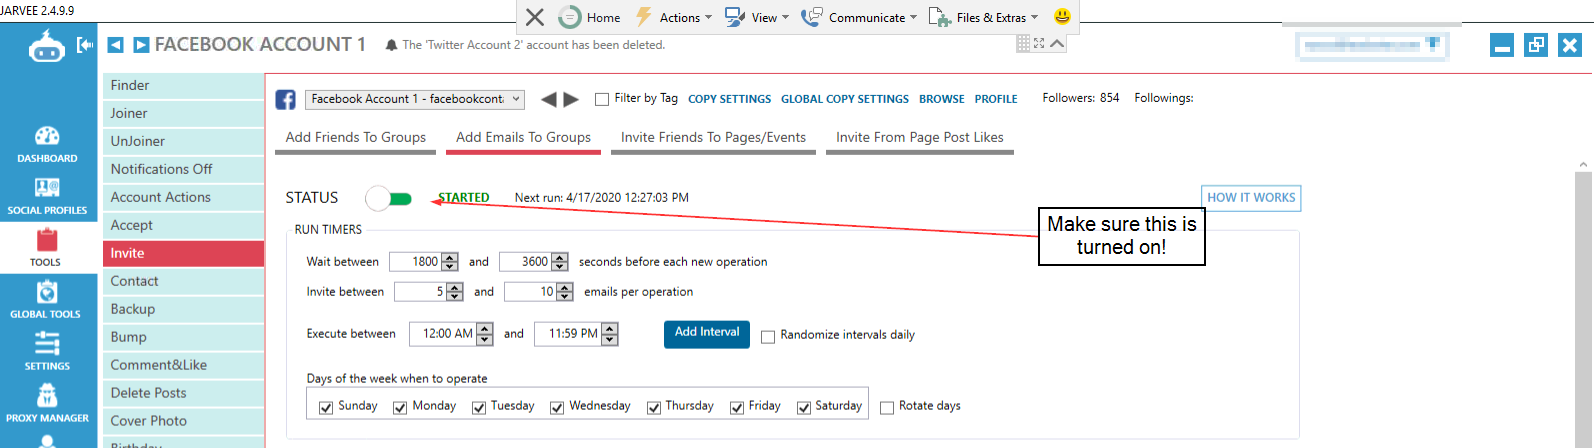Adjust 11:59 PM time spinner
This screenshot has height=448, width=1594.
pos(610,334)
